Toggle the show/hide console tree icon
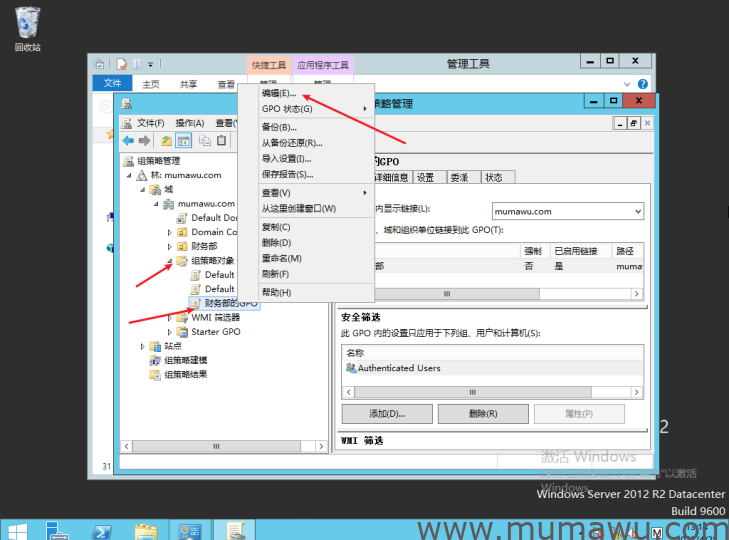Image resolution: width=729 pixels, height=540 pixels. [x=183, y=141]
